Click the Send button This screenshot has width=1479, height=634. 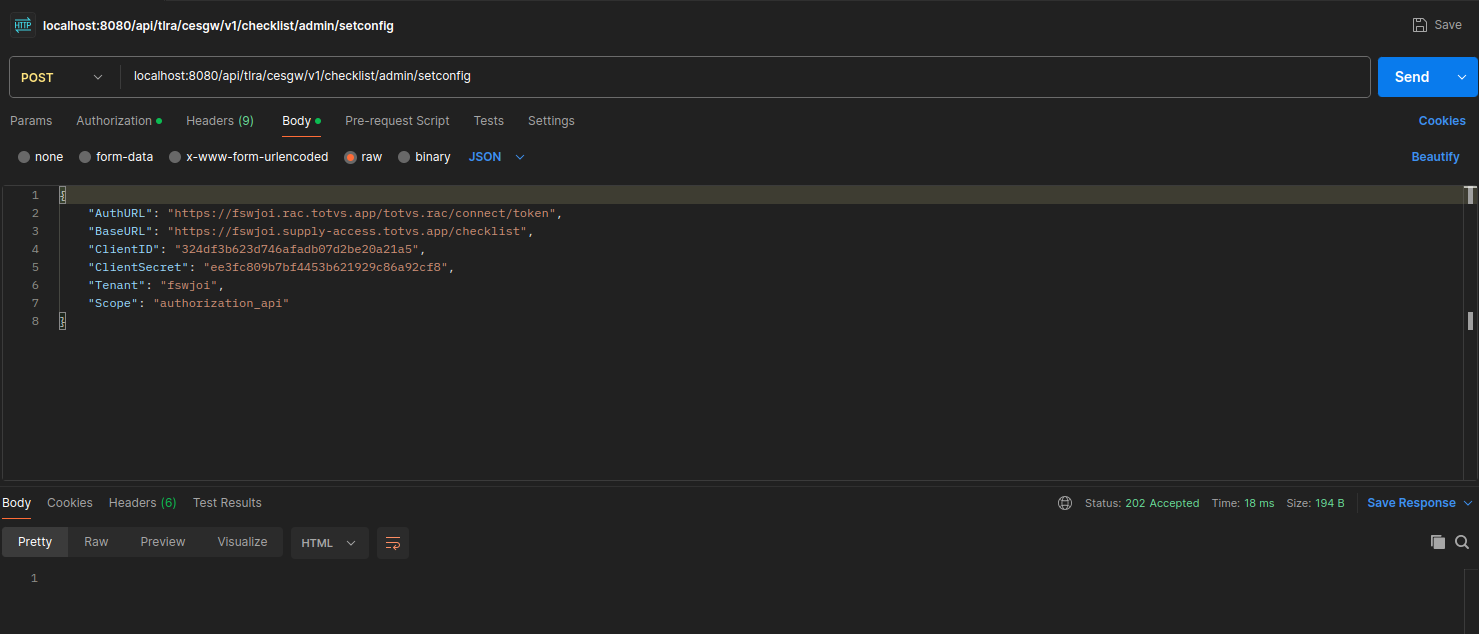1411,77
